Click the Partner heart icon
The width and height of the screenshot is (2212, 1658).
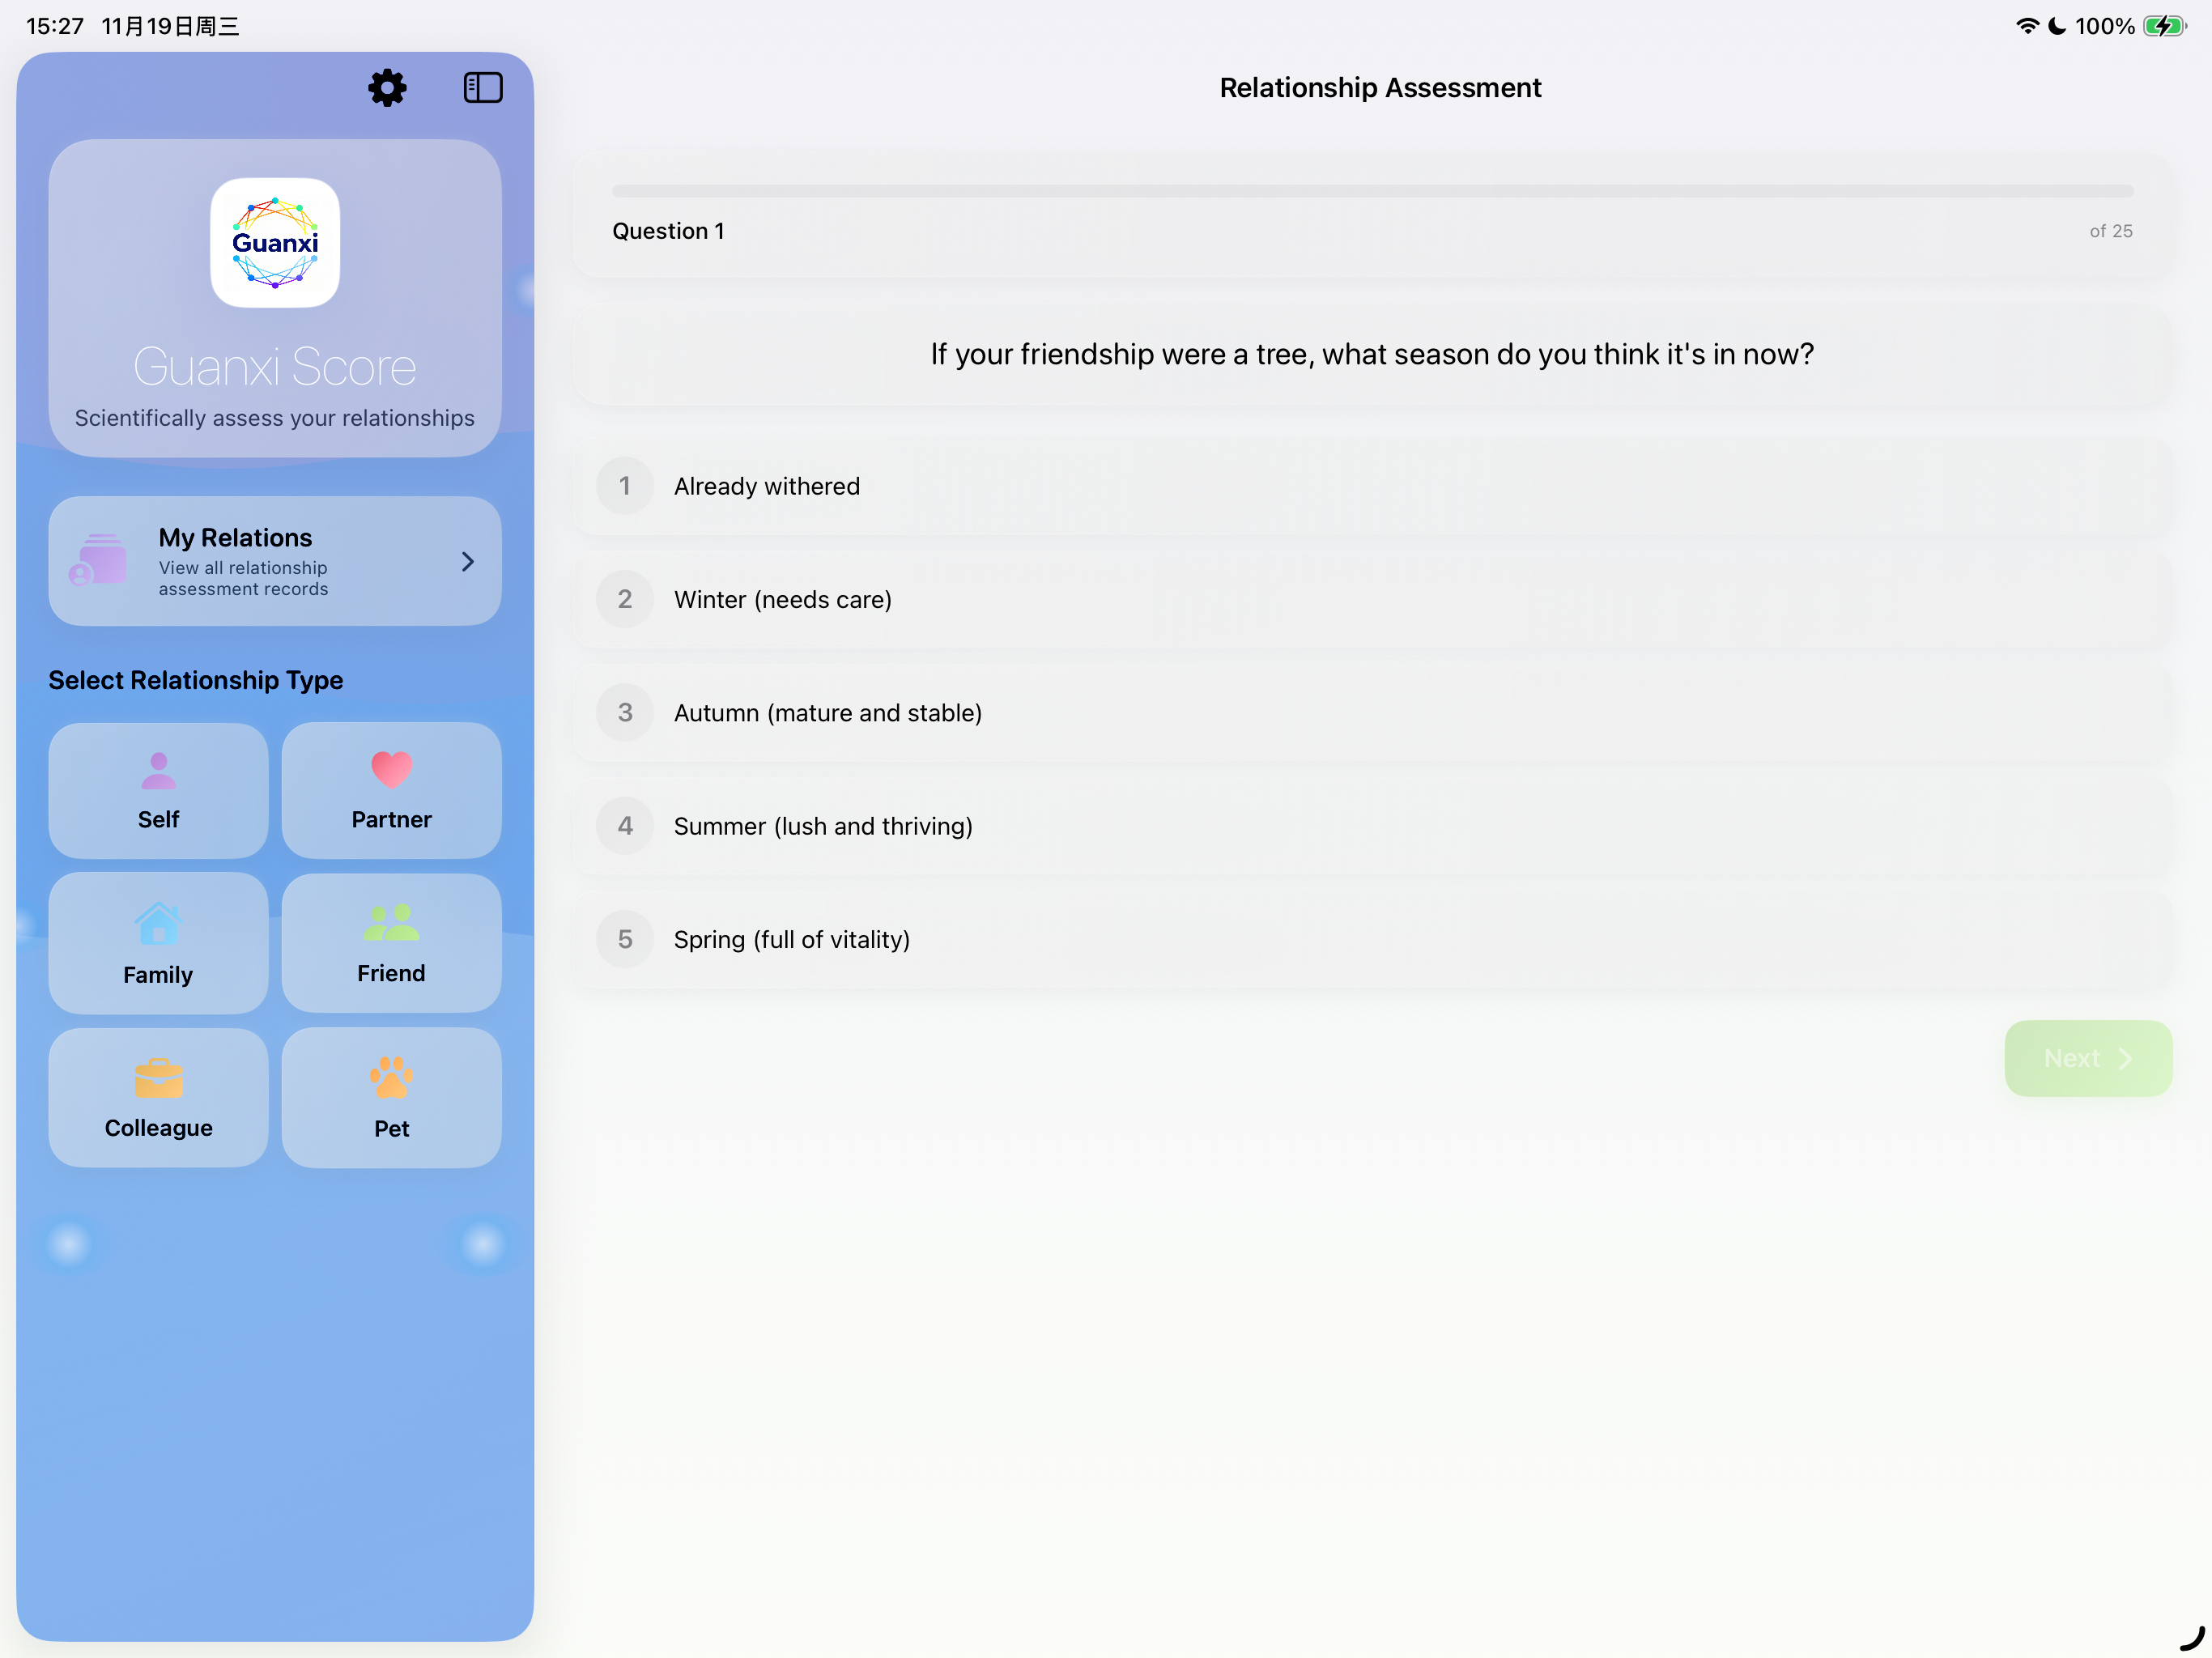coord(391,770)
